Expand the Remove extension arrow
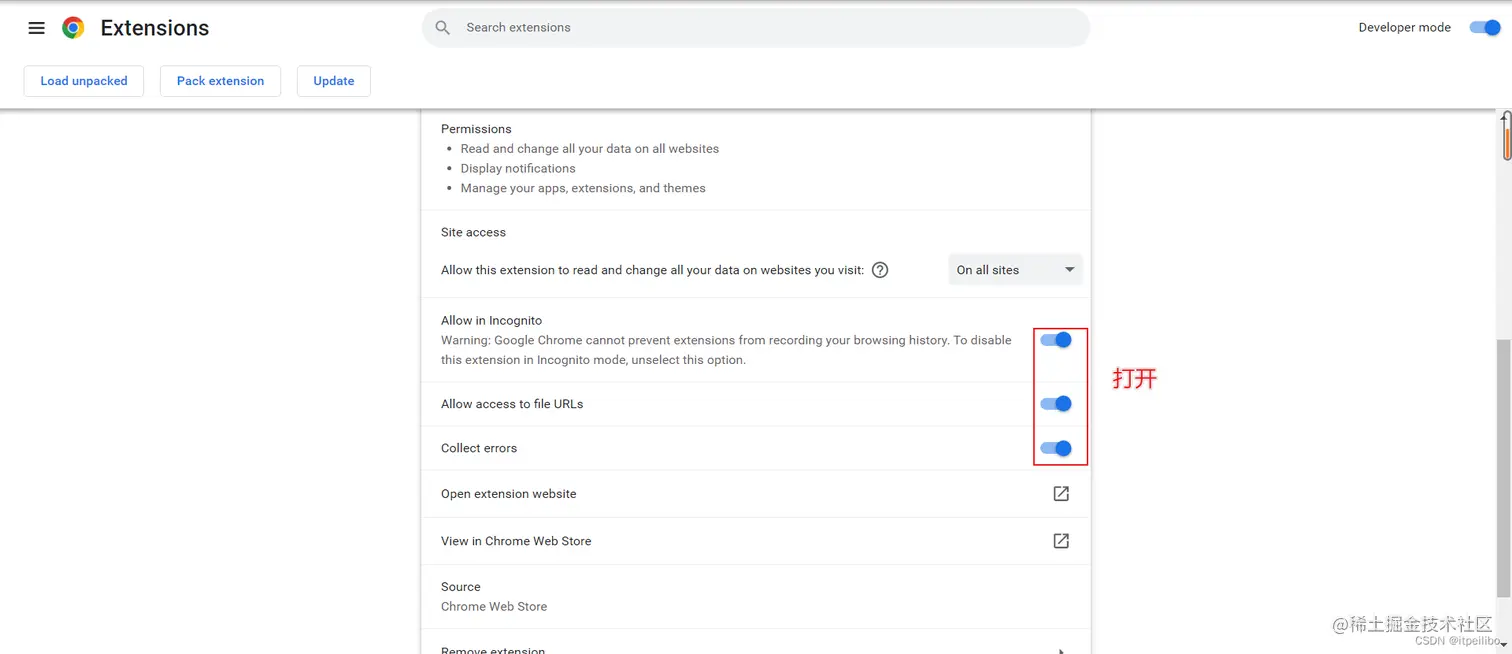This screenshot has width=1512, height=654. 1061,650
